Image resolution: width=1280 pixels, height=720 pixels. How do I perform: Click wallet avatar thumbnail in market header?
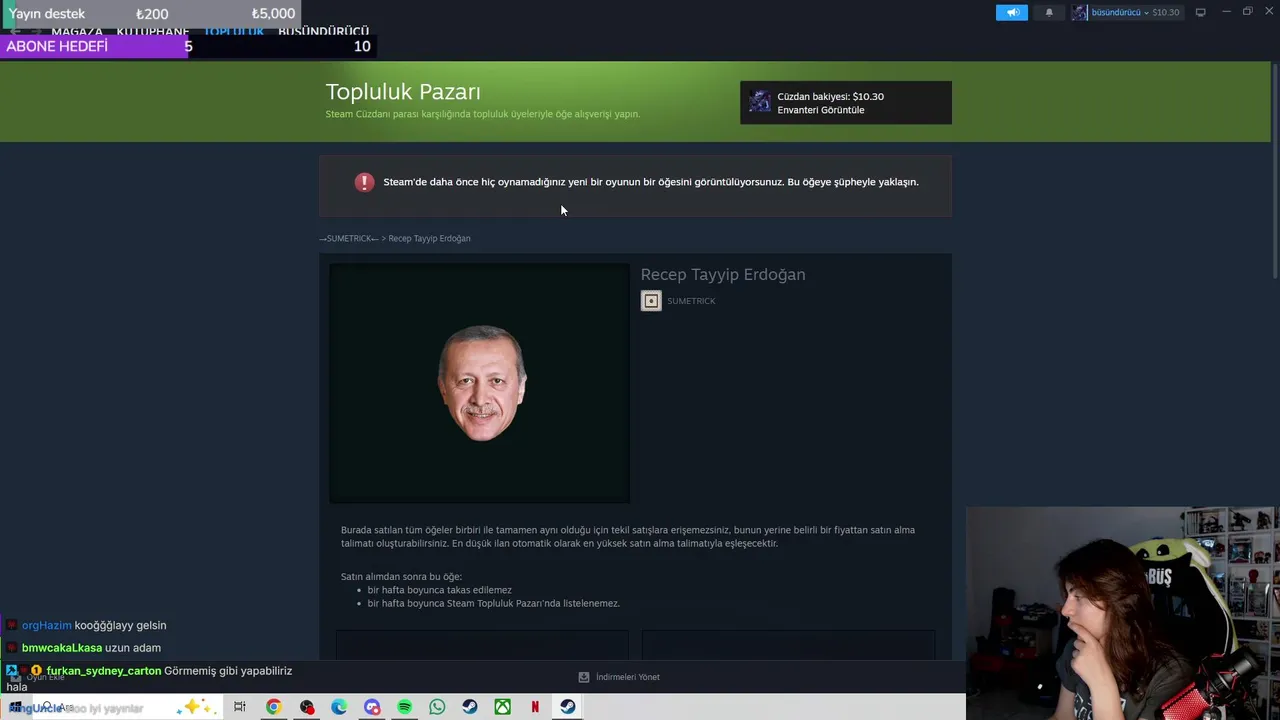760,102
